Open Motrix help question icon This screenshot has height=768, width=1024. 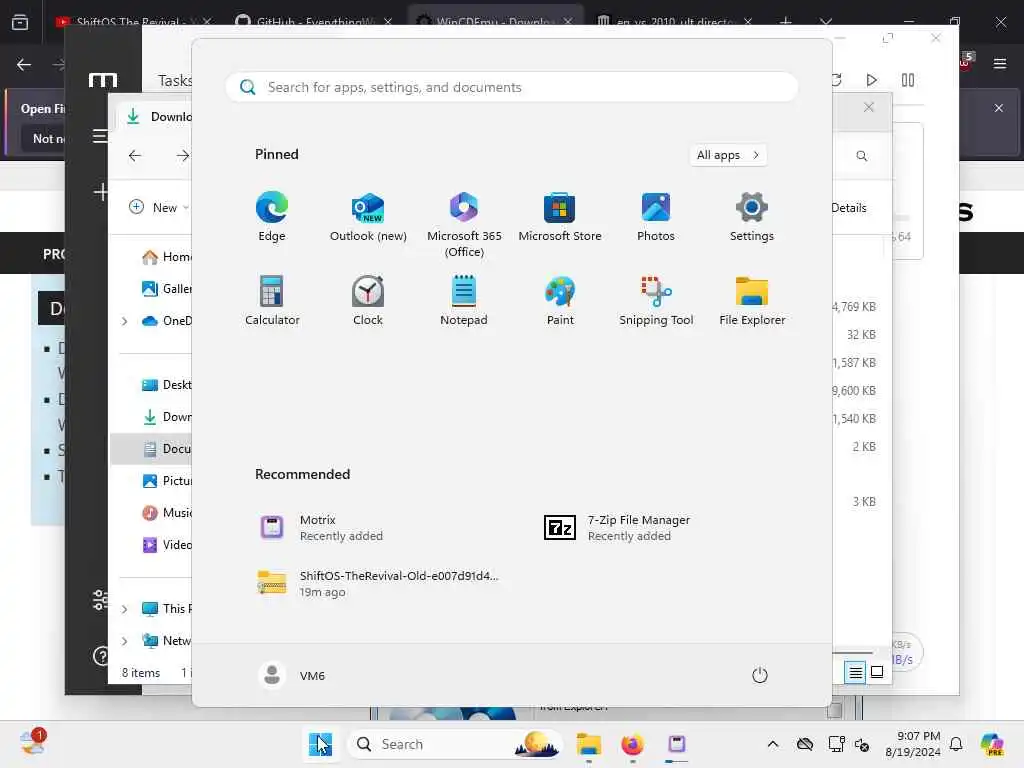click(101, 656)
